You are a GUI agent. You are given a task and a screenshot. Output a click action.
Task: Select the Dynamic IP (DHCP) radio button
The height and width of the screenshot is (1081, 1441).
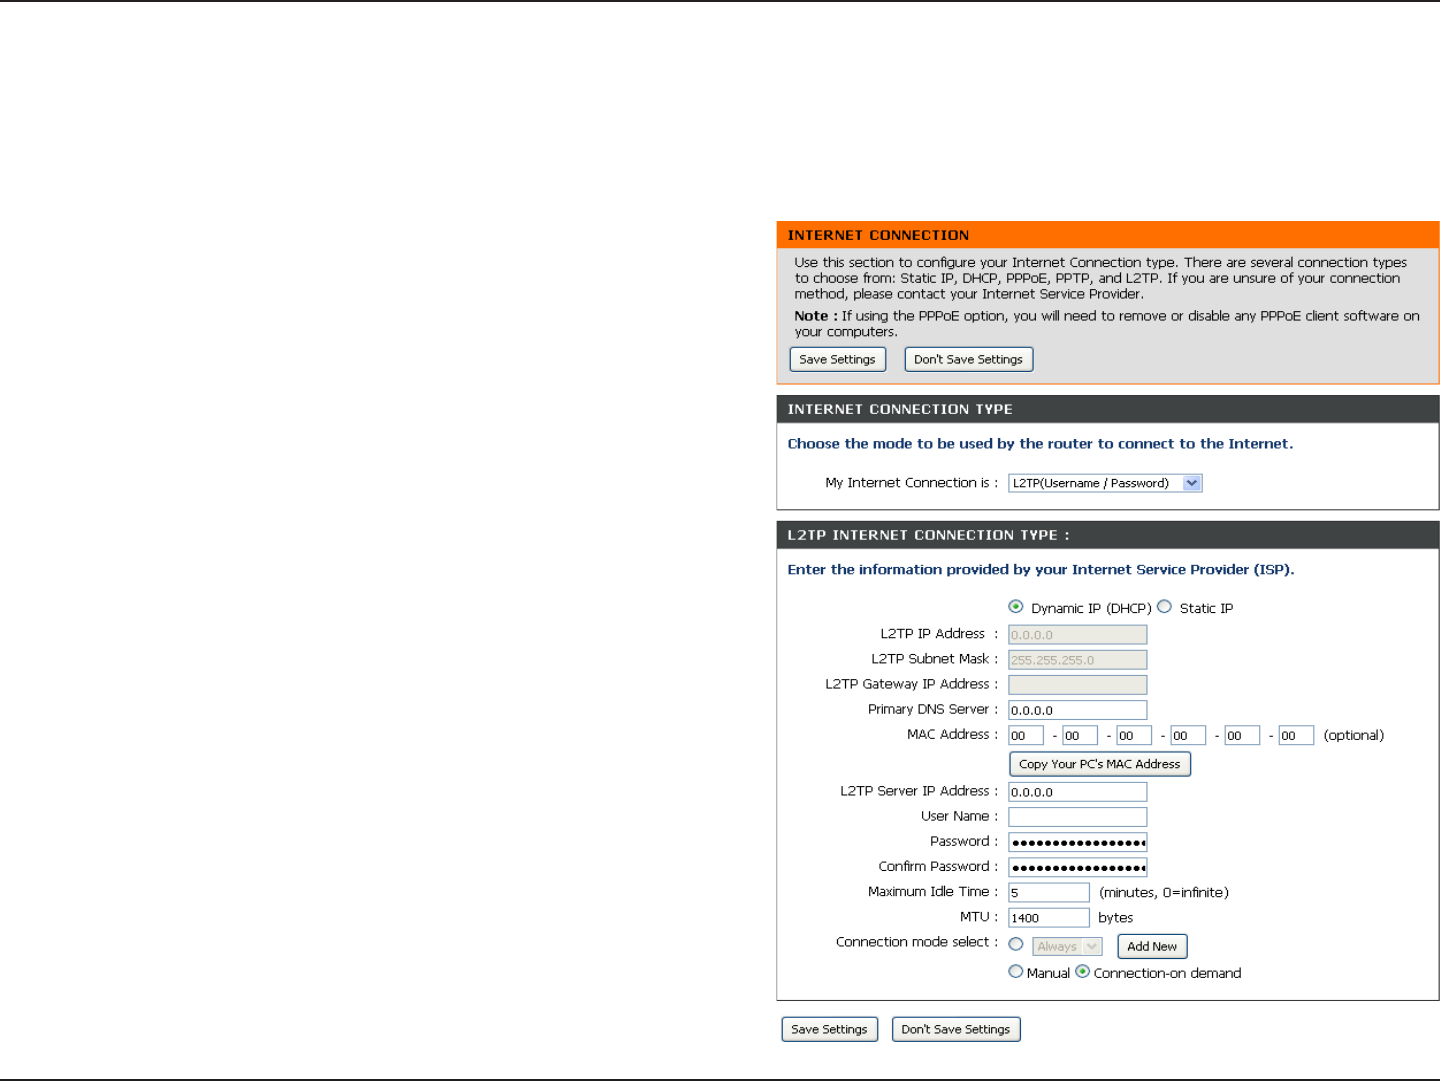pyautogui.click(x=1016, y=607)
